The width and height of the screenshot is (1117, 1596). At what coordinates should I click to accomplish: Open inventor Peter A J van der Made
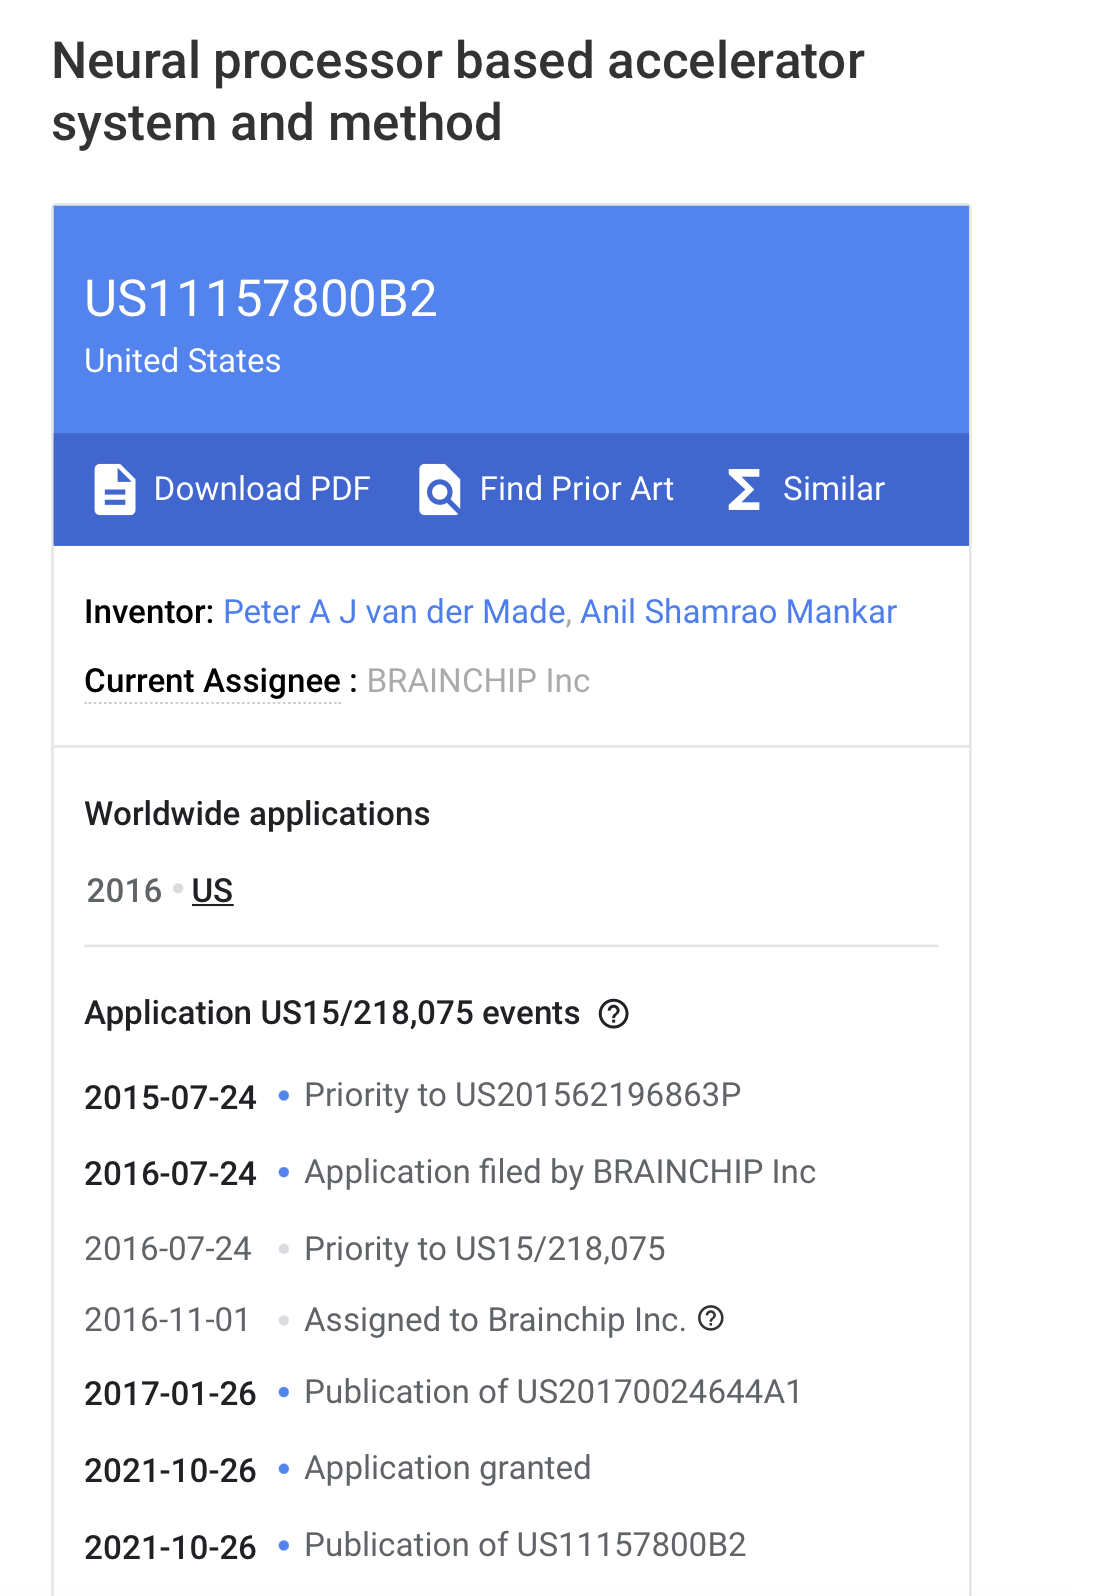point(394,611)
